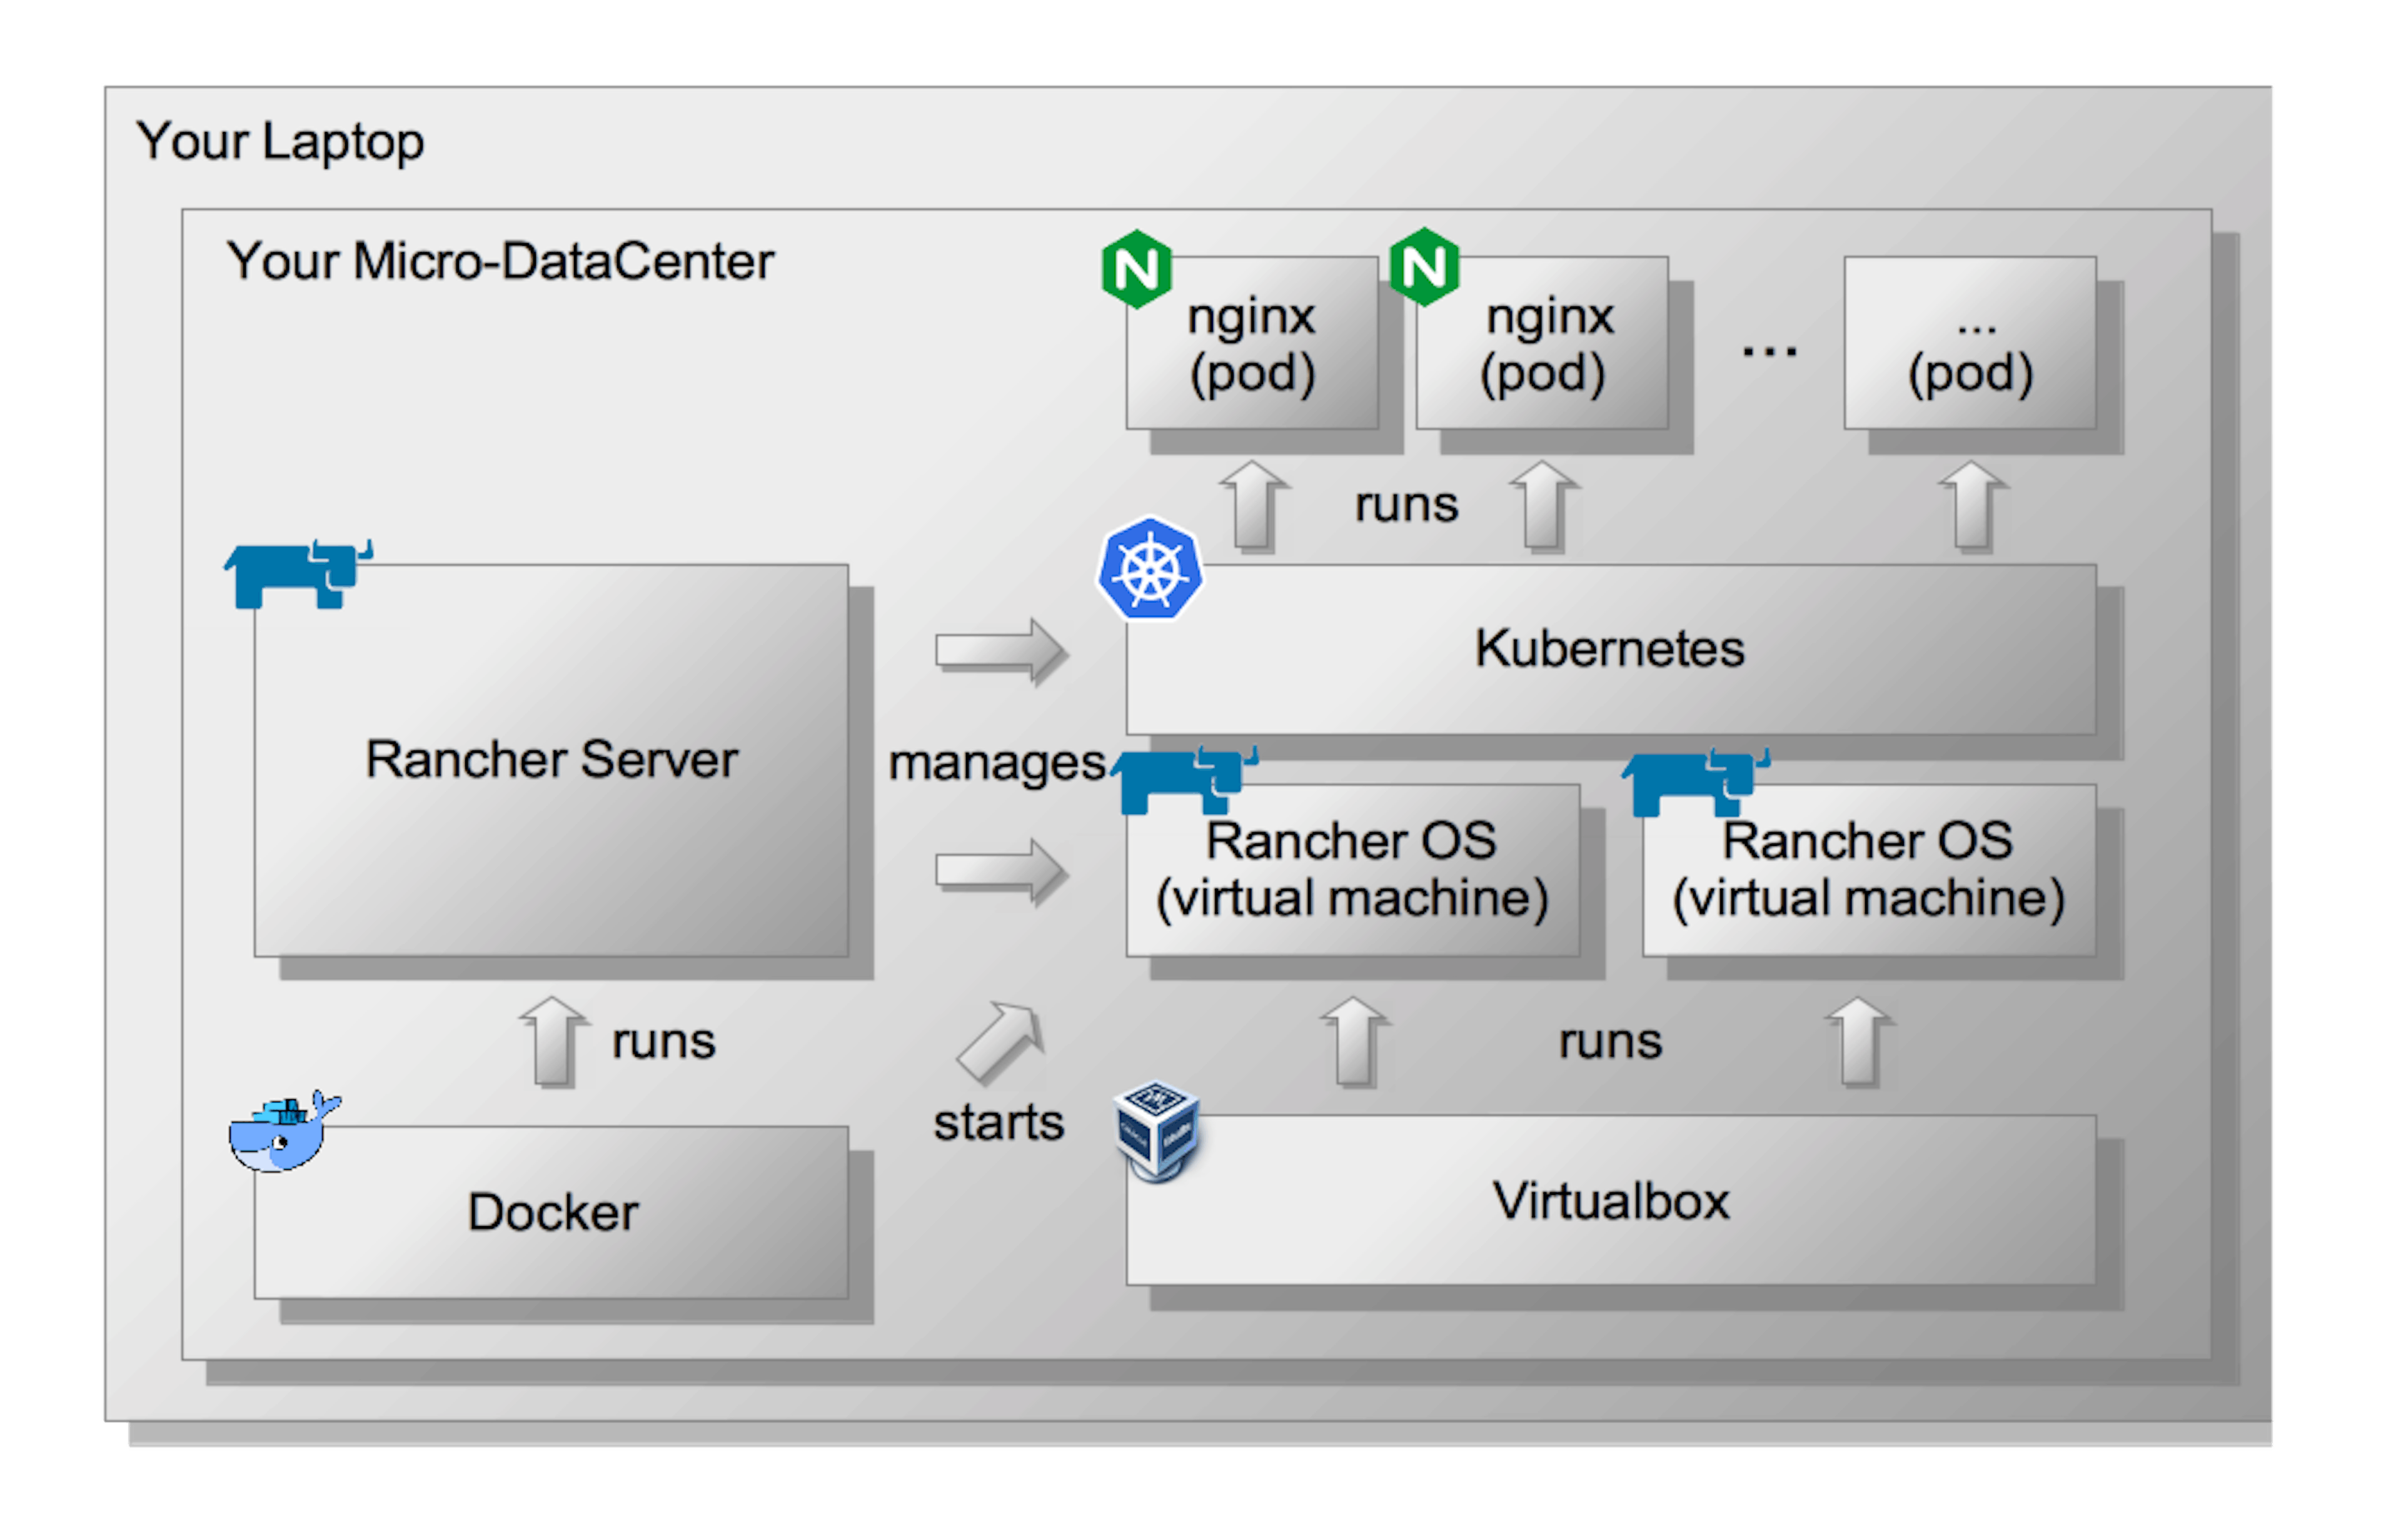Click the 'manages' label
The height and width of the screenshot is (1540, 2401).
(997, 764)
